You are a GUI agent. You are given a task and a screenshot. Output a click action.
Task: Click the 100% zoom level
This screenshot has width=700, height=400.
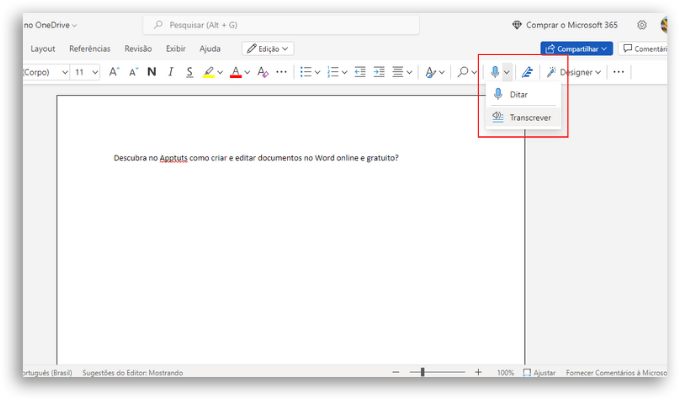point(505,373)
